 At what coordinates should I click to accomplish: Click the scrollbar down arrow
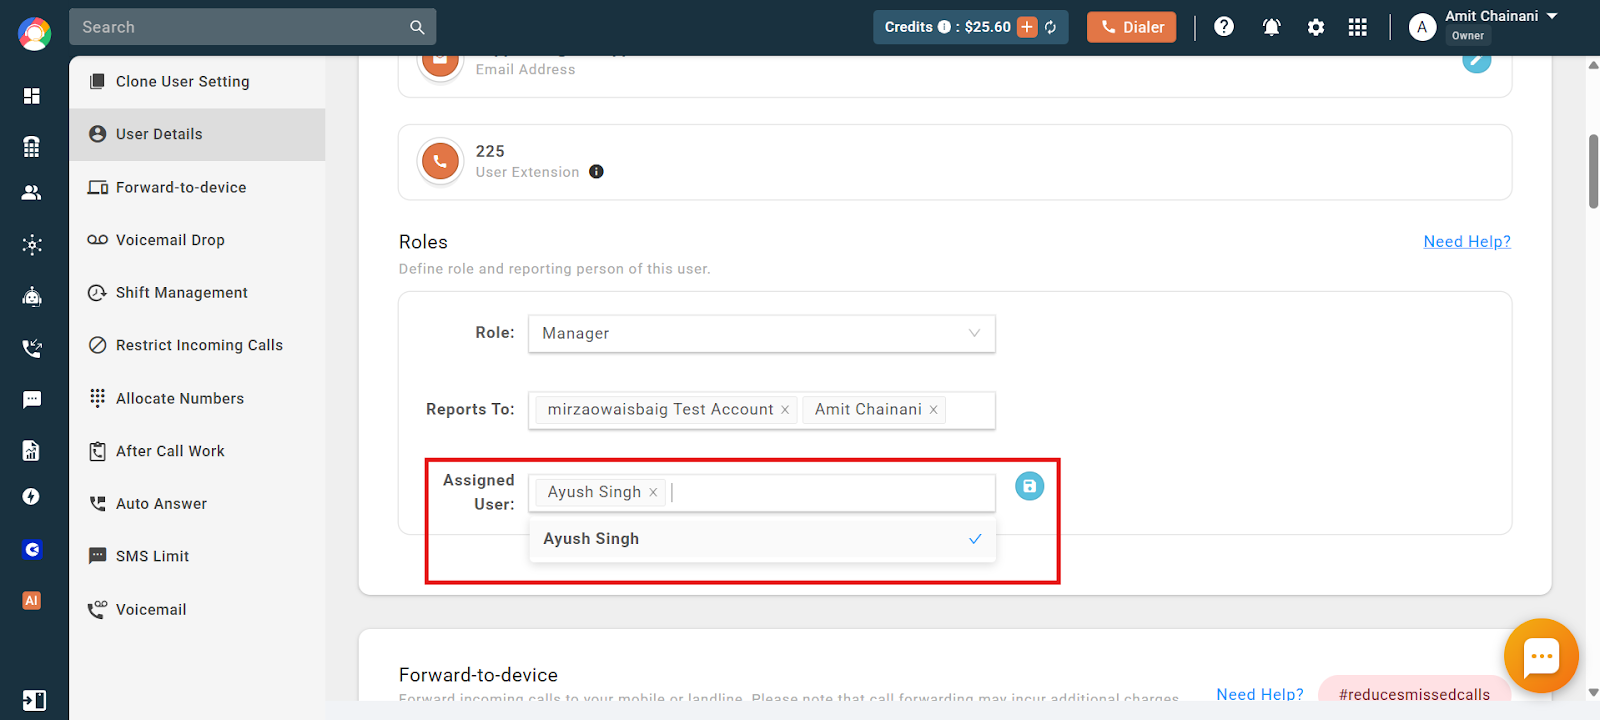pyautogui.click(x=1593, y=692)
